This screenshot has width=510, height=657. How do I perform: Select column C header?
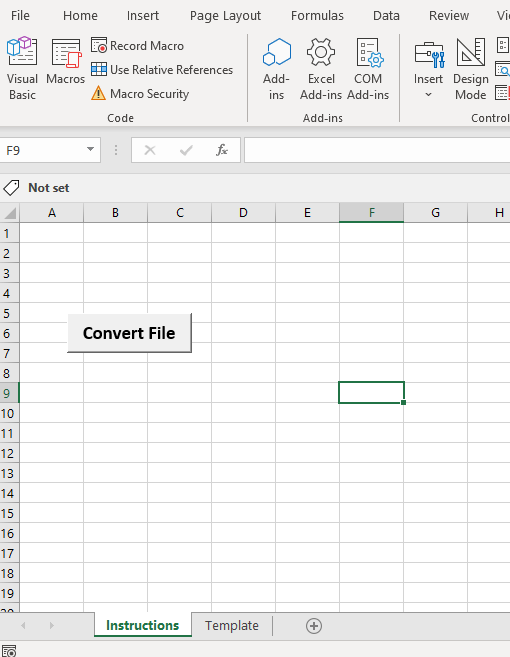pyautogui.click(x=180, y=213)
